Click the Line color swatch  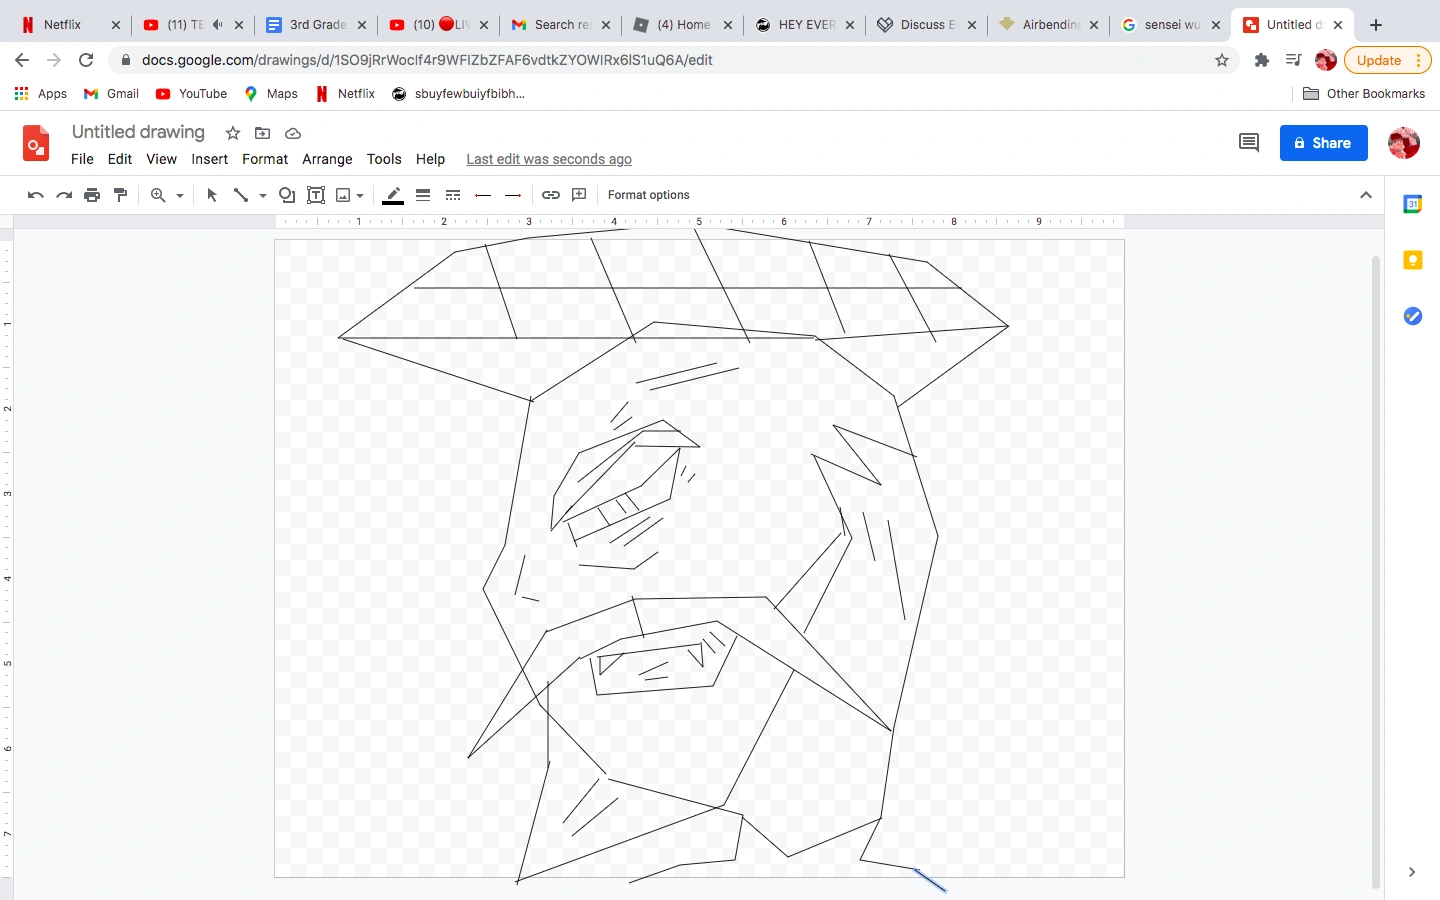pos(393,194)
